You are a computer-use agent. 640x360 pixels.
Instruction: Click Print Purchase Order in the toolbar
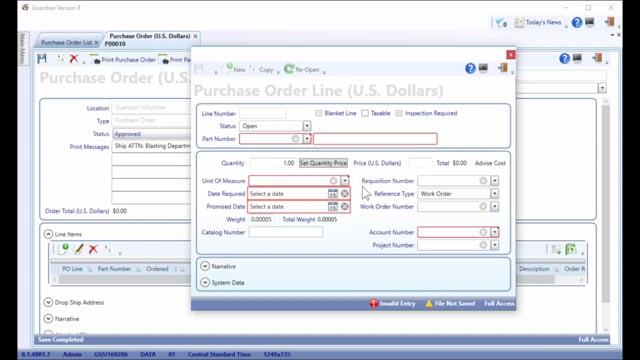pyautogui.click(x=123, y=60)
